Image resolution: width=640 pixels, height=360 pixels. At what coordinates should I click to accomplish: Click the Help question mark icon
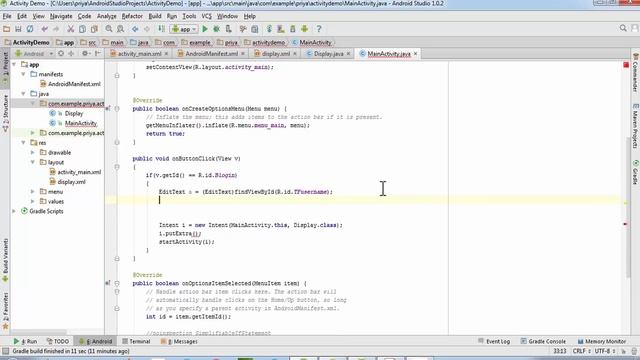[x=319, y=29]
